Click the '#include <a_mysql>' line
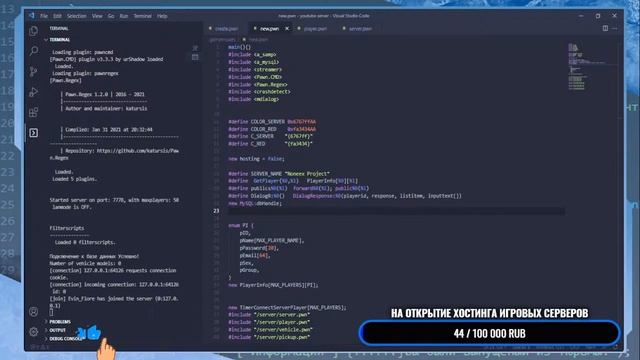 coord(253,62)
